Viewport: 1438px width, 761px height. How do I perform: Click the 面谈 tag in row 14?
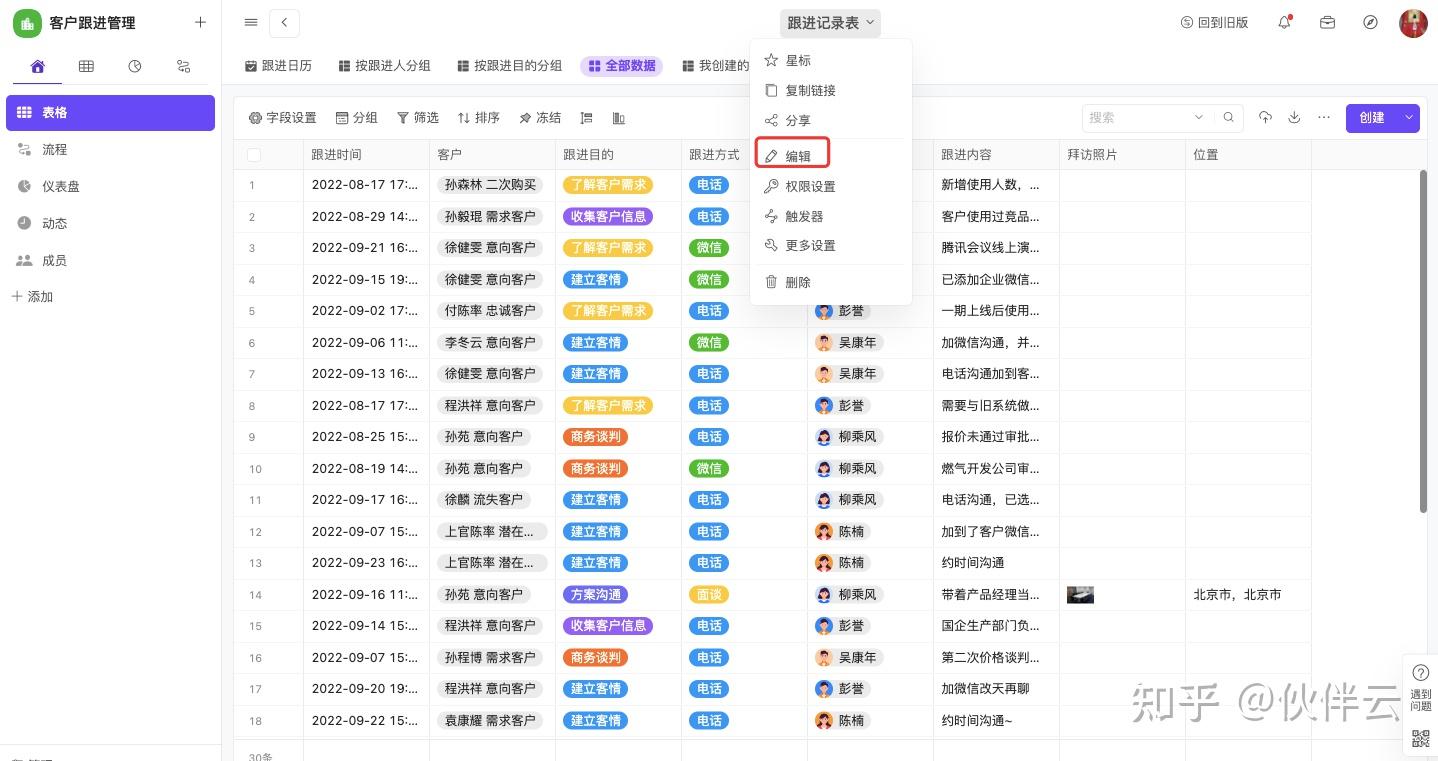tap(710, 595)
